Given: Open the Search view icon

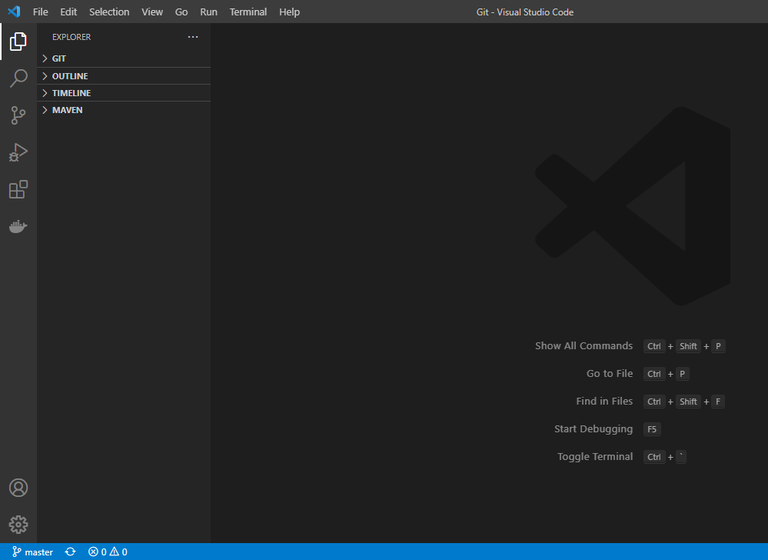Looking at the screenshot, I should point(18,78).
